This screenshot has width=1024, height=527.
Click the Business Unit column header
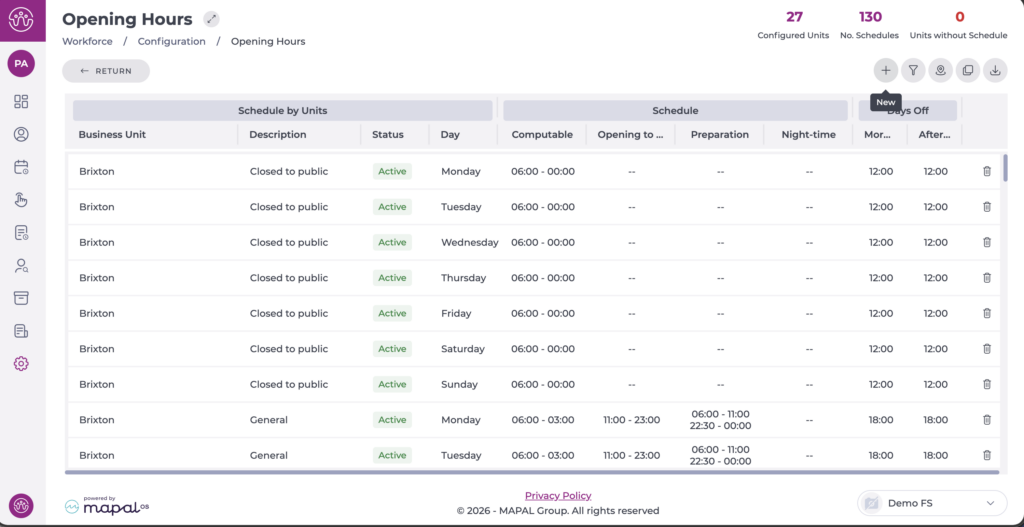click(x=112, y=135)
